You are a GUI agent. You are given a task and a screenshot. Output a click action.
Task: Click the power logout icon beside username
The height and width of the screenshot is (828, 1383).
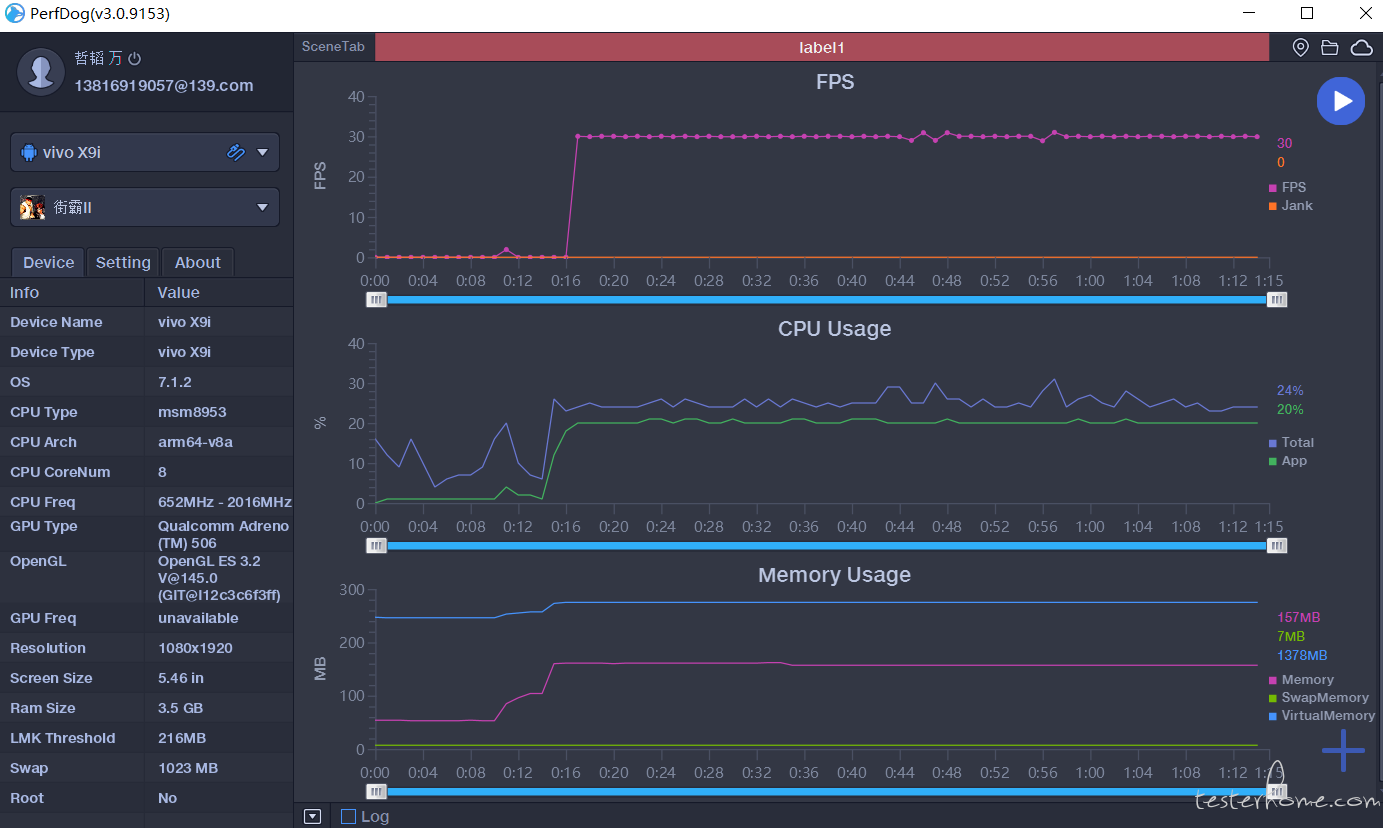click(x=135, y=59)
